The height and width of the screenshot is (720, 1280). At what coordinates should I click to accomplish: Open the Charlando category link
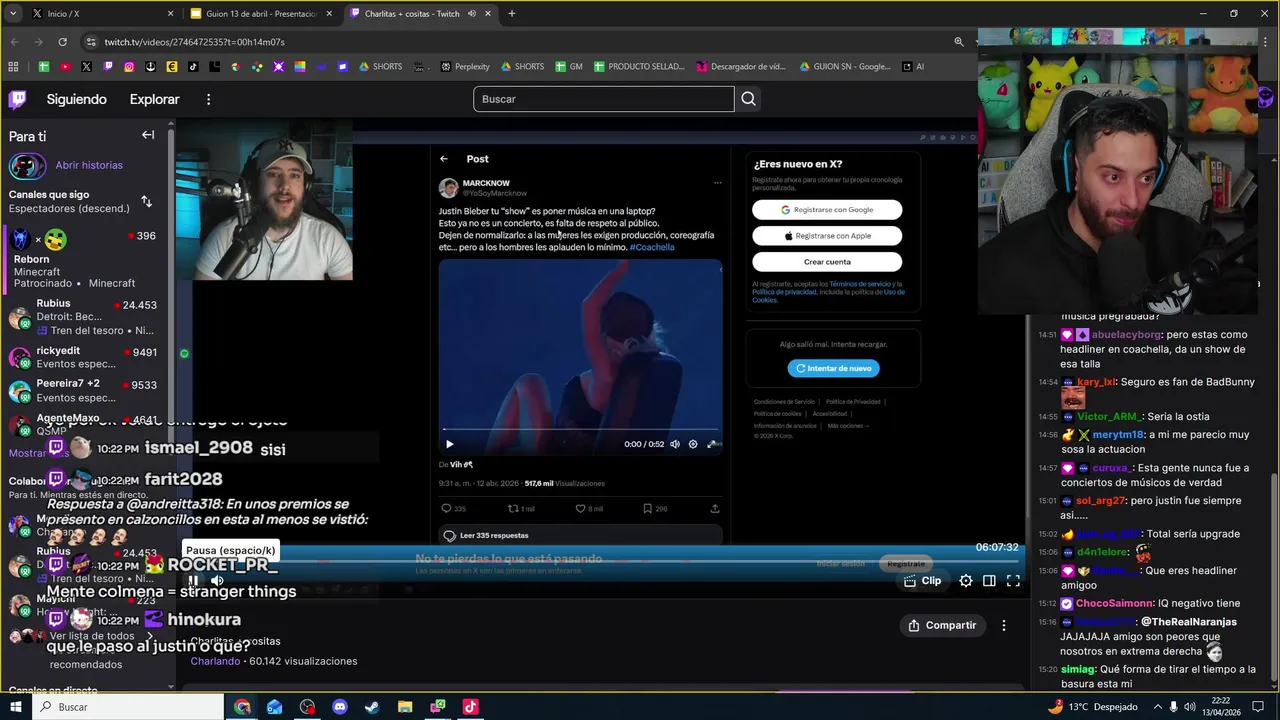pos(215,661)
